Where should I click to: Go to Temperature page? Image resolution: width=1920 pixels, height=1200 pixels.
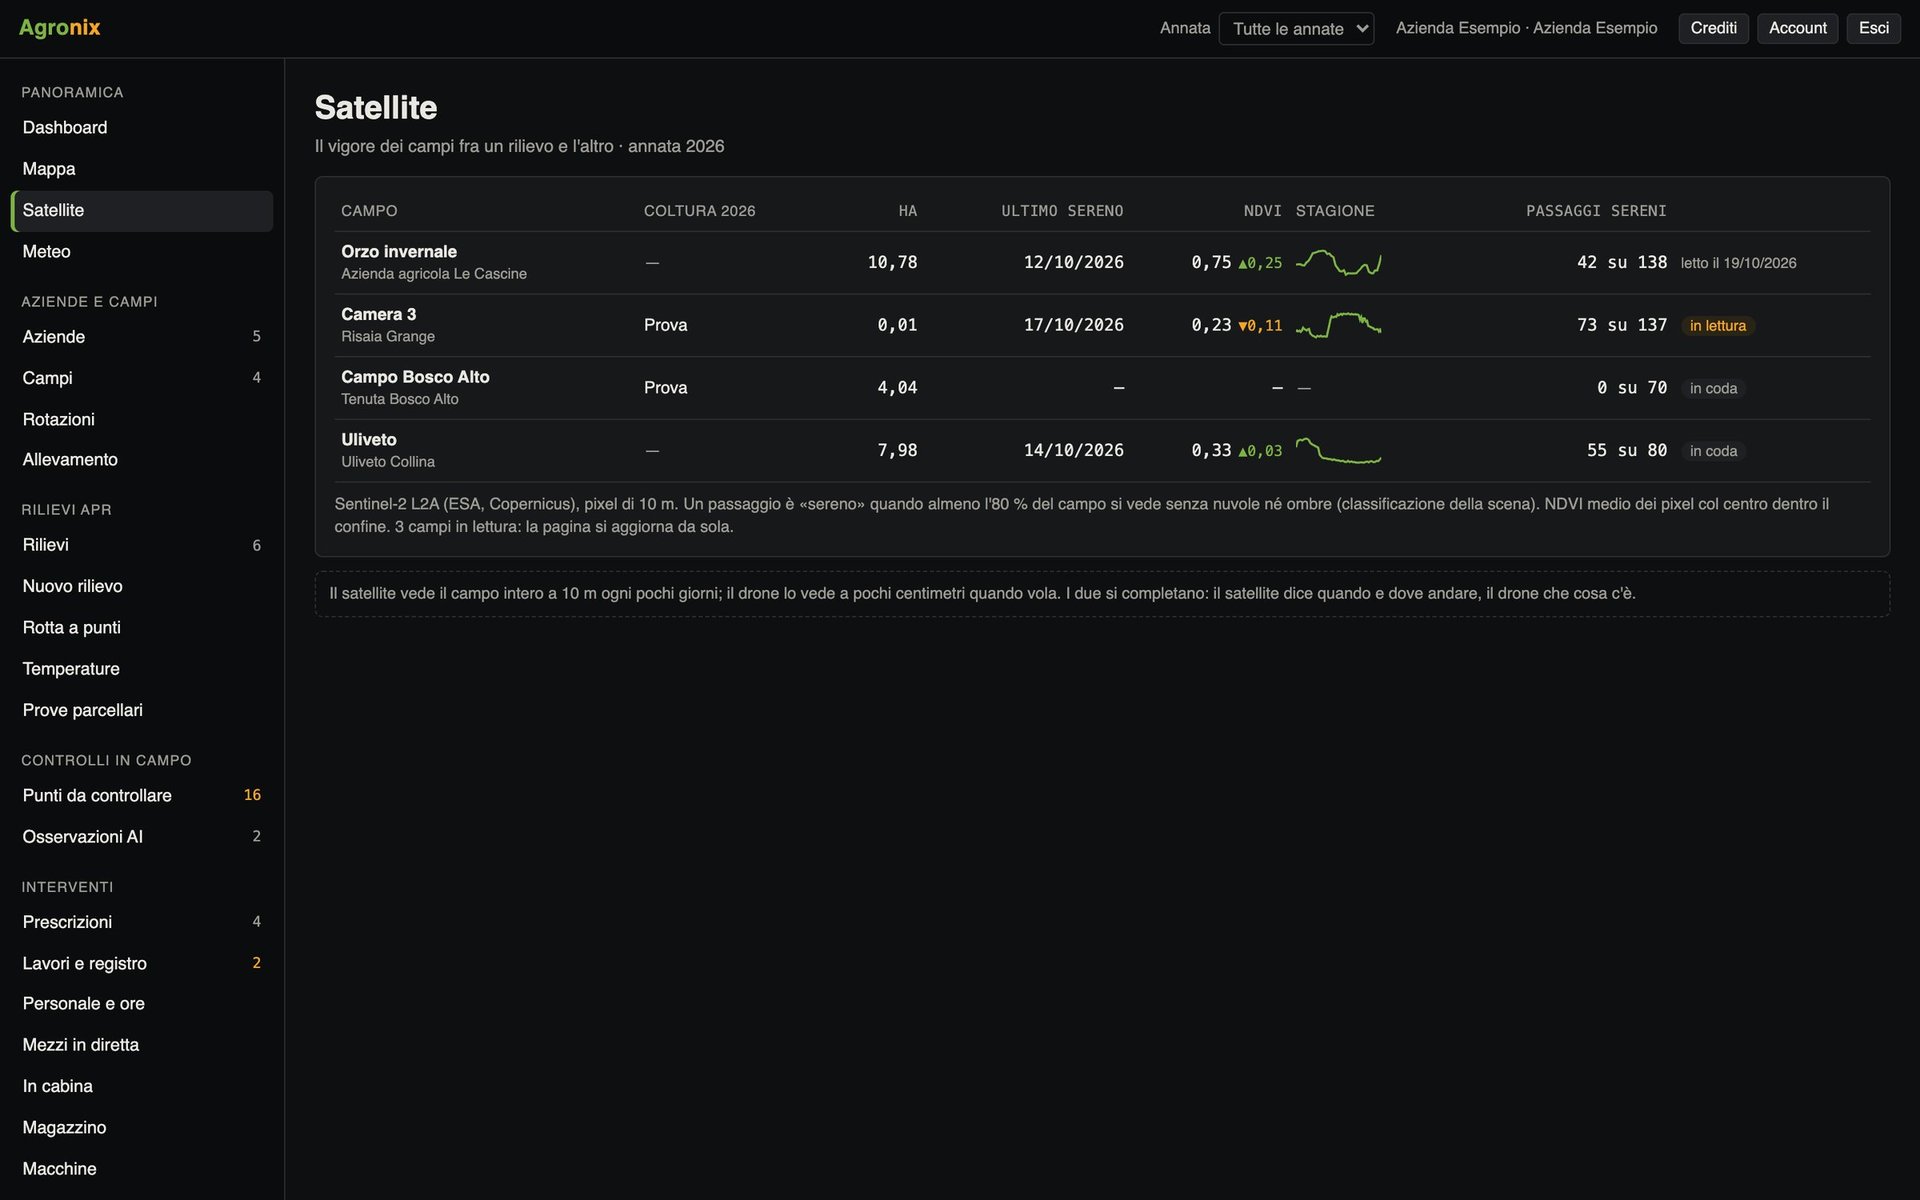click(141, 669)
